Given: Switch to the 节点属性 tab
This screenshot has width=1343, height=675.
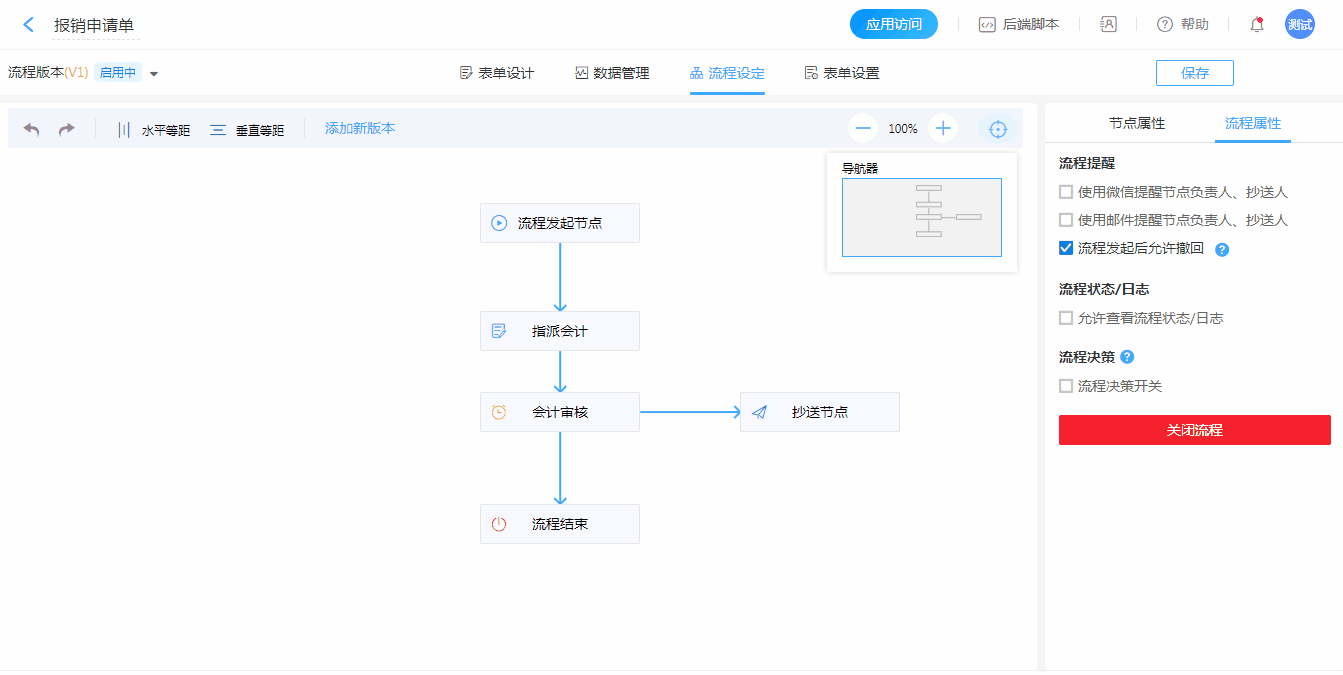Looking at the screenshot, I should [x=1136, y=124].
